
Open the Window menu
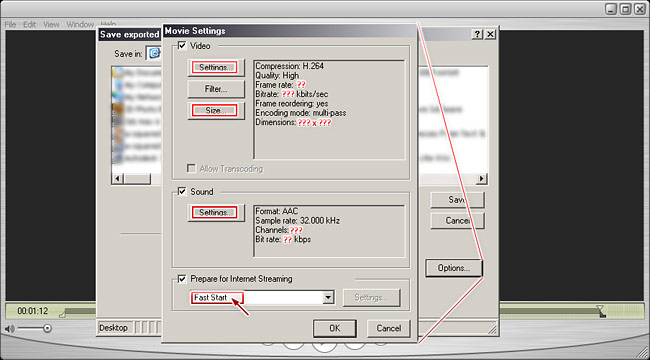coord(80,24)
